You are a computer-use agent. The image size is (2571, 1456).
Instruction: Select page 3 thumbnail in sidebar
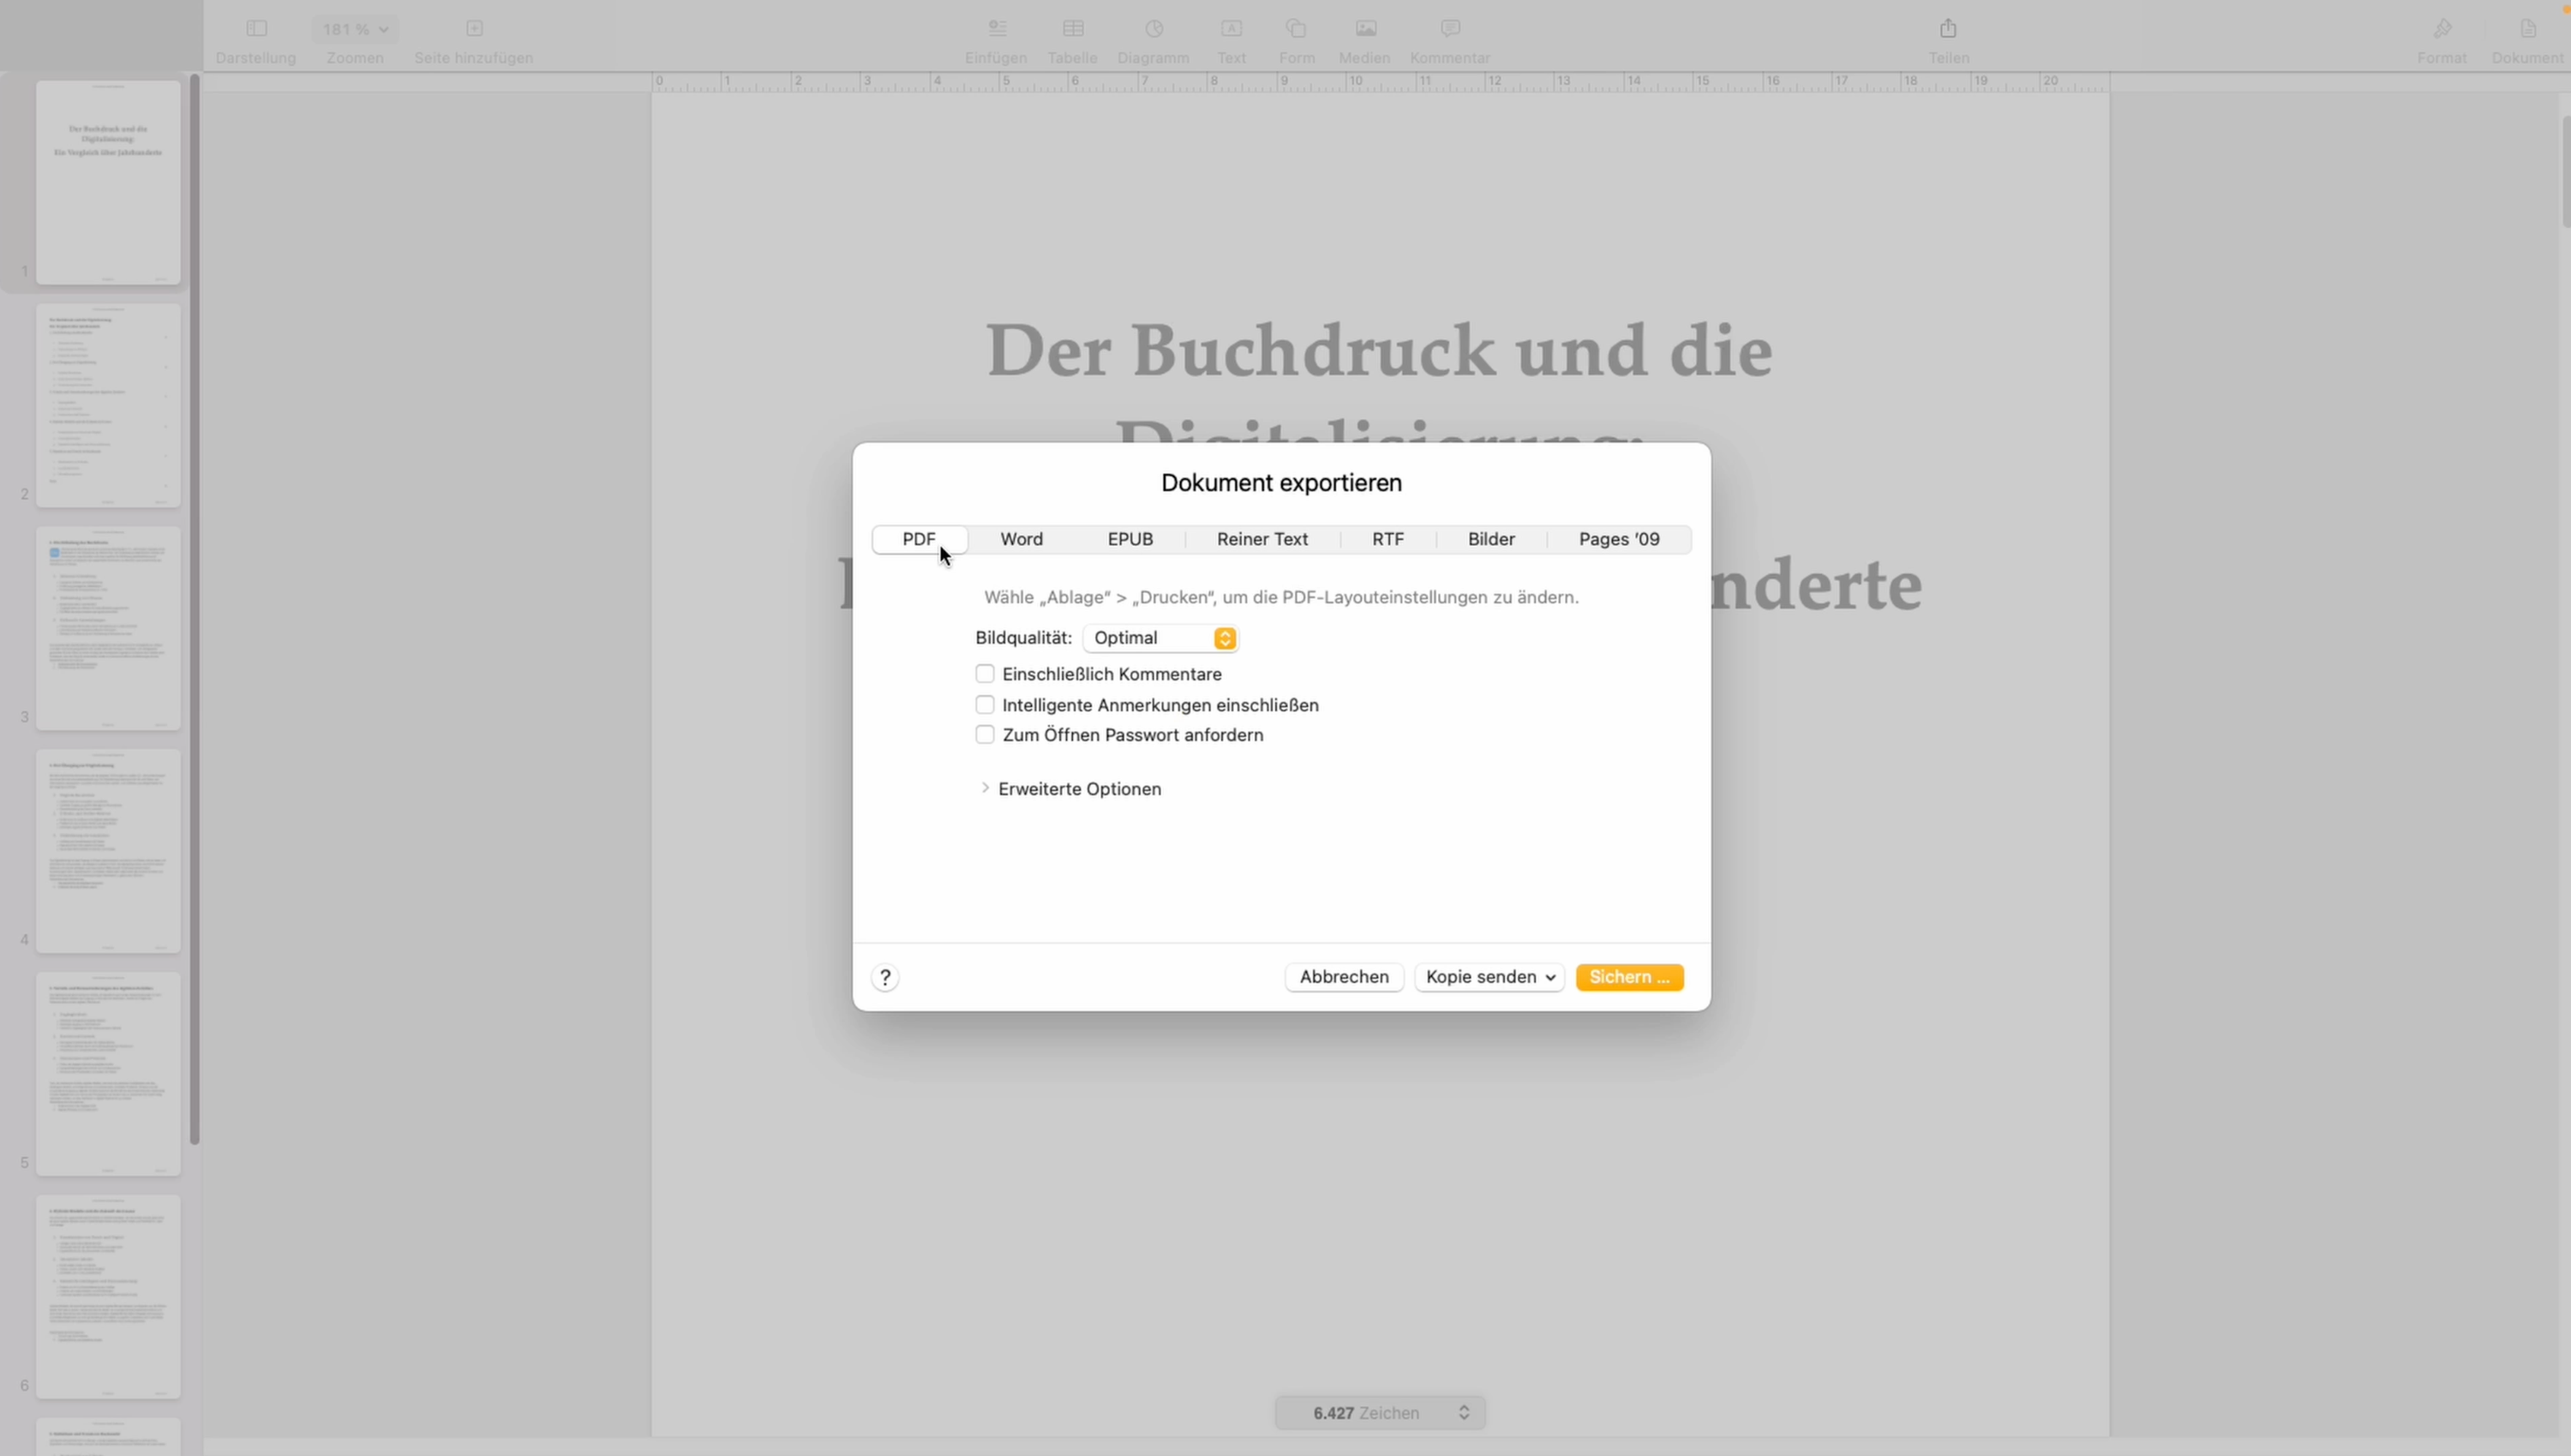point(108,629)
